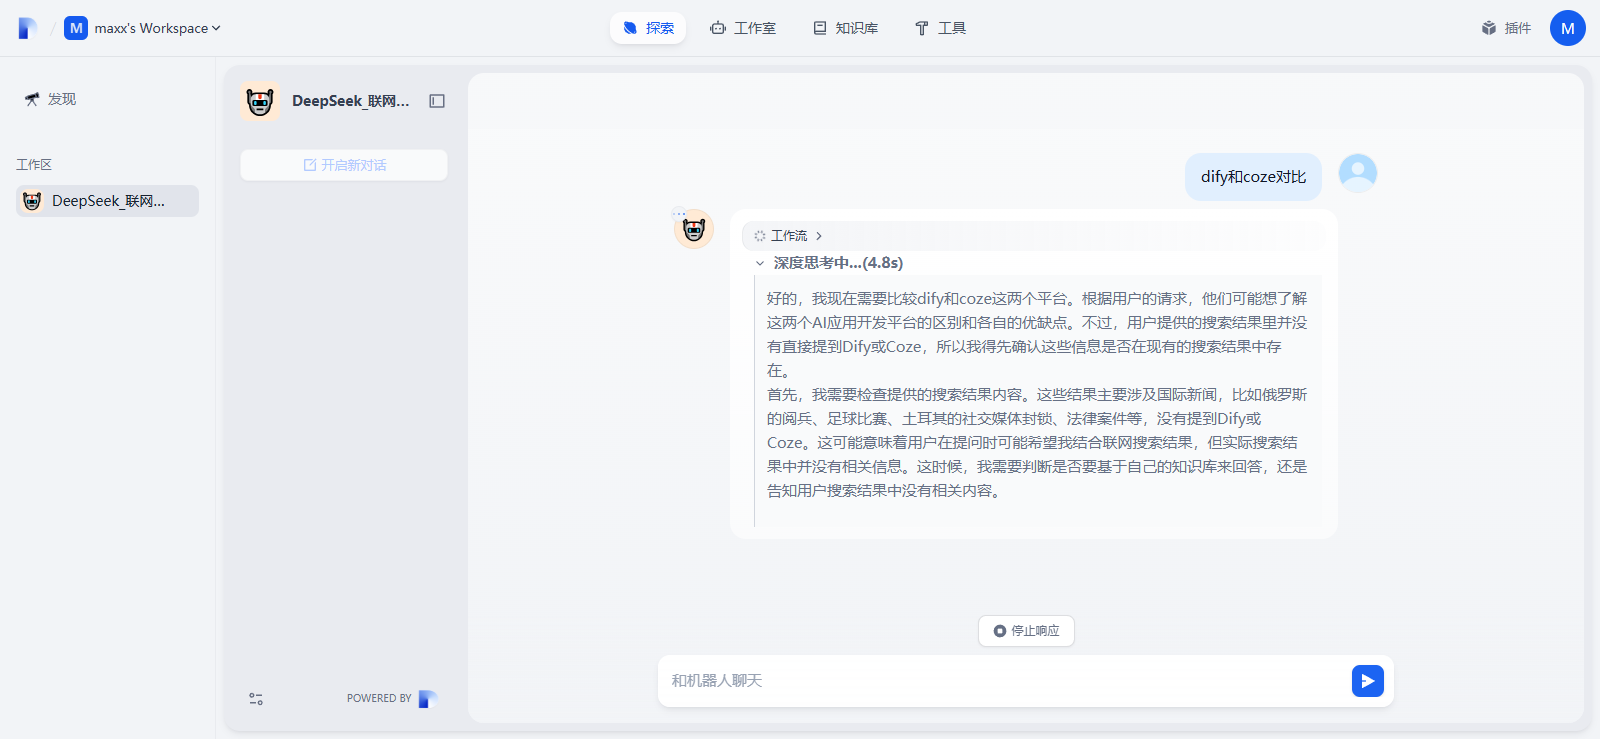This screenshot has width=1600, height=739.
Task: Click the message bubble dify和coze对比
Action: tap(1253, 177)
